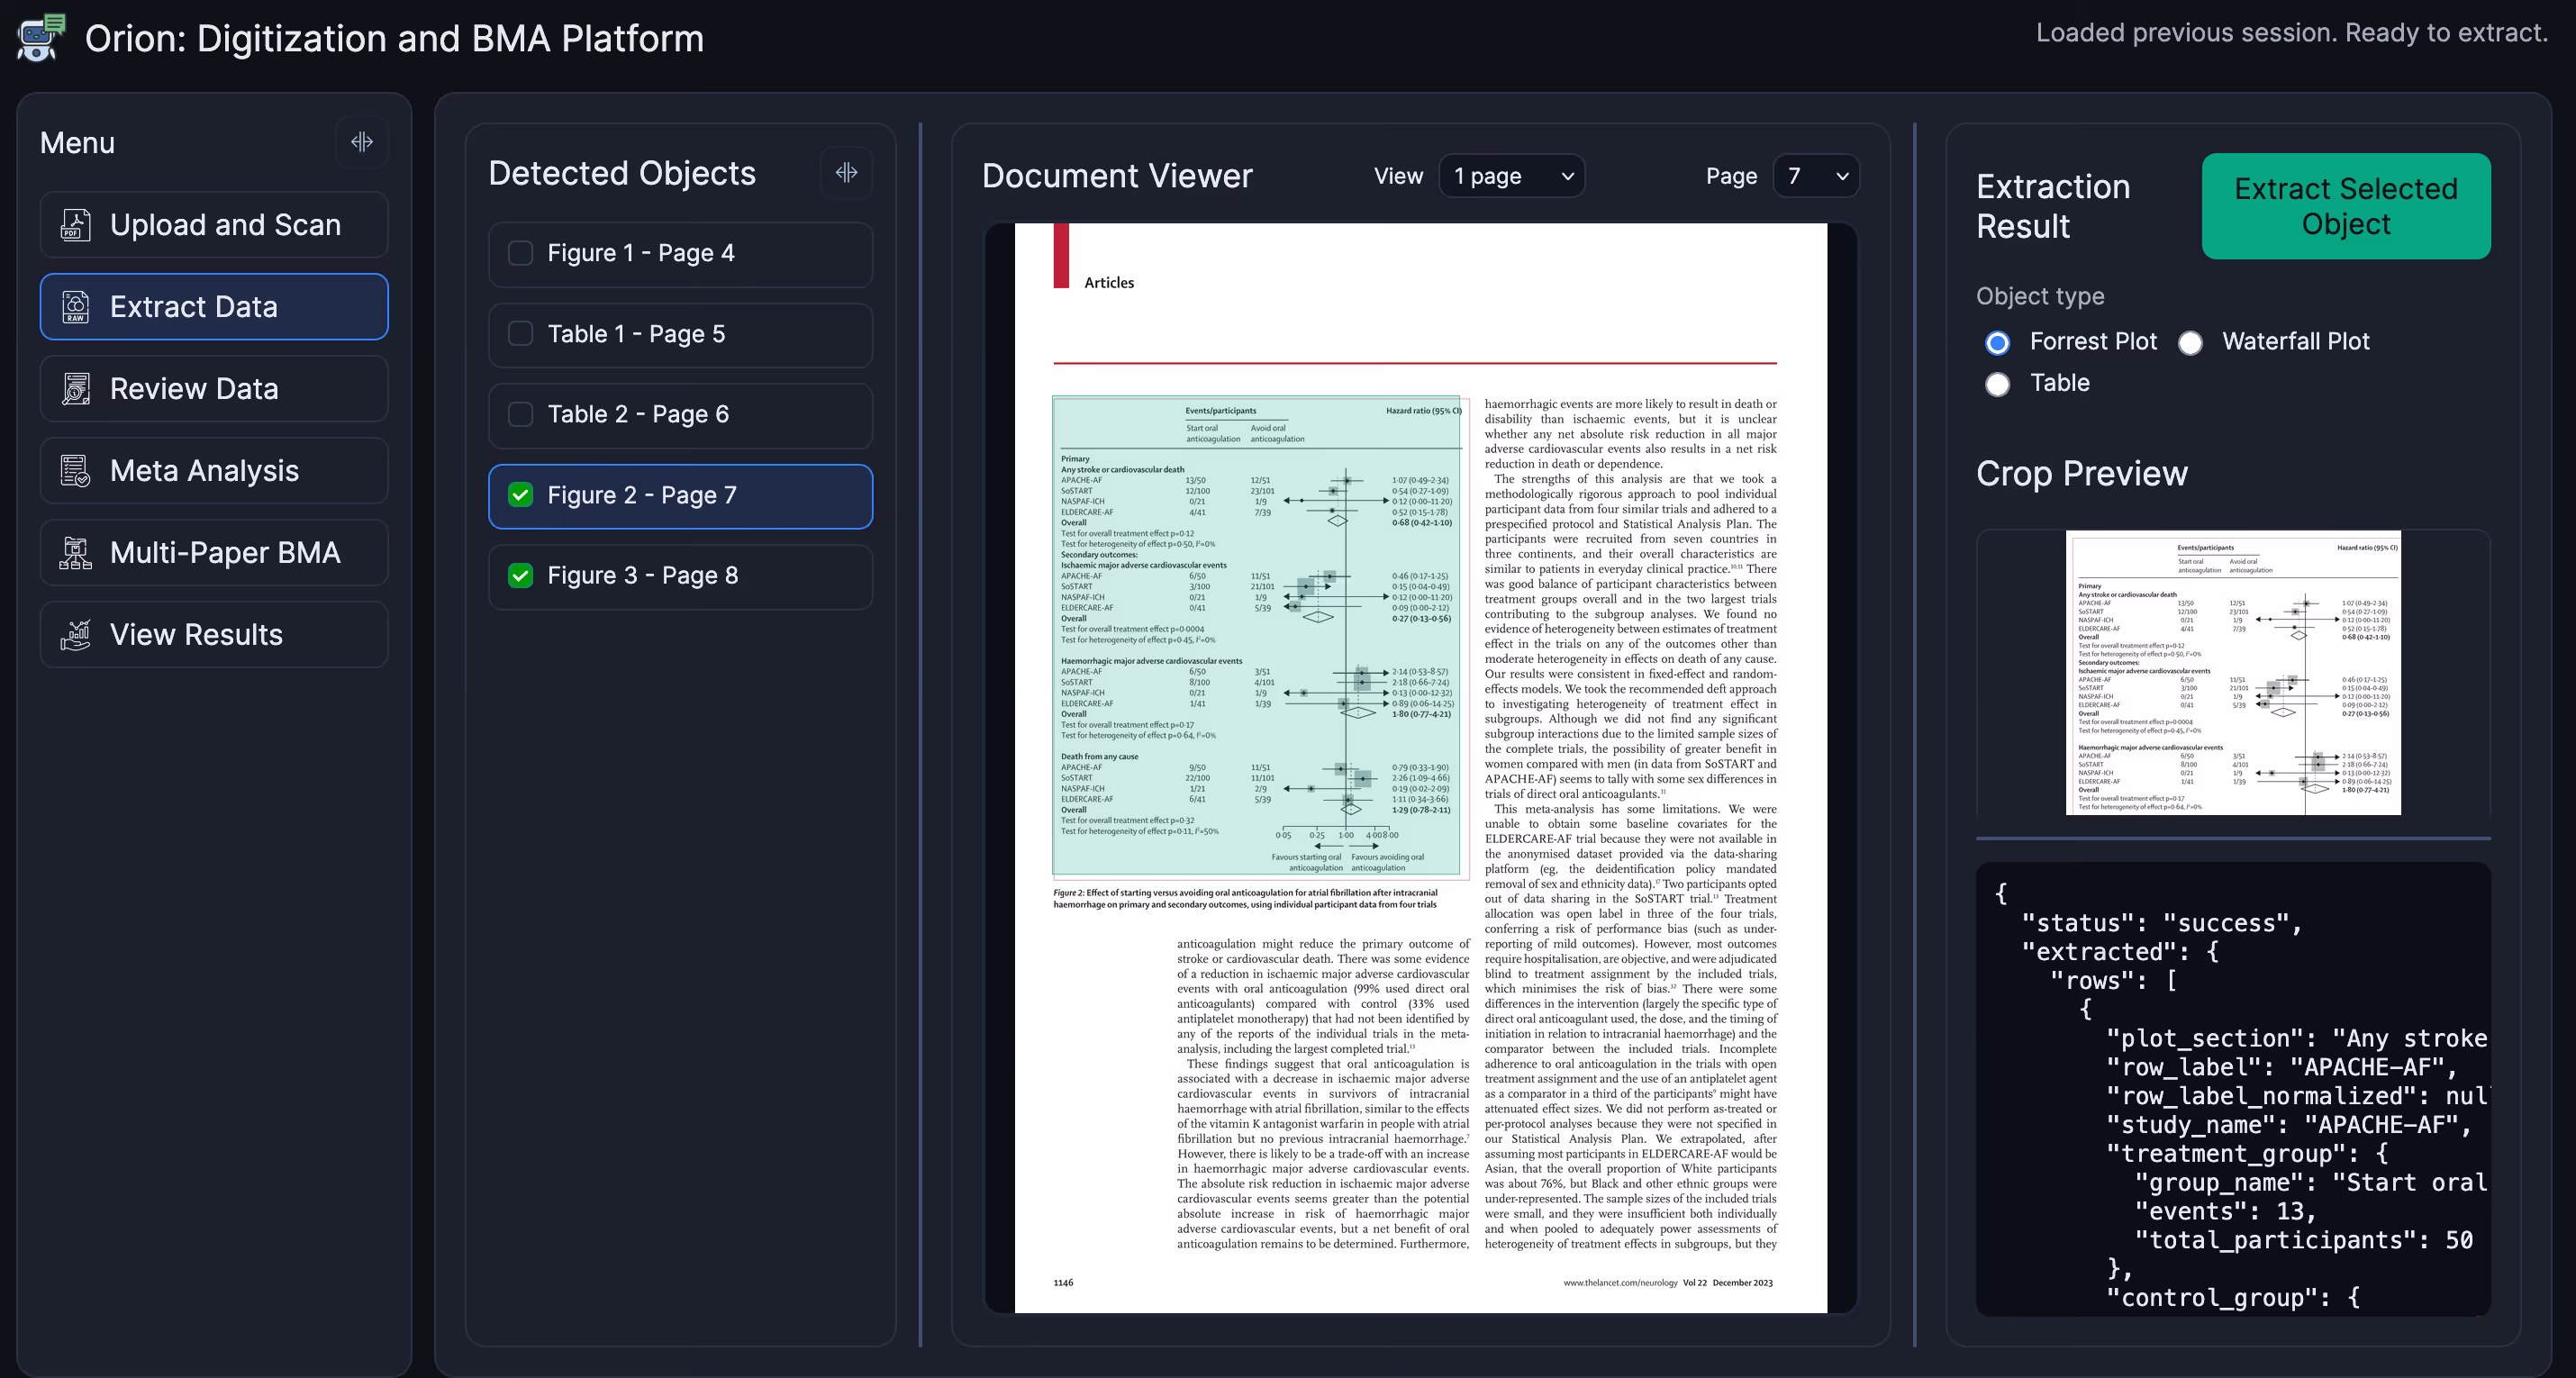Choose the Table object type option

tap(1997, 384)
